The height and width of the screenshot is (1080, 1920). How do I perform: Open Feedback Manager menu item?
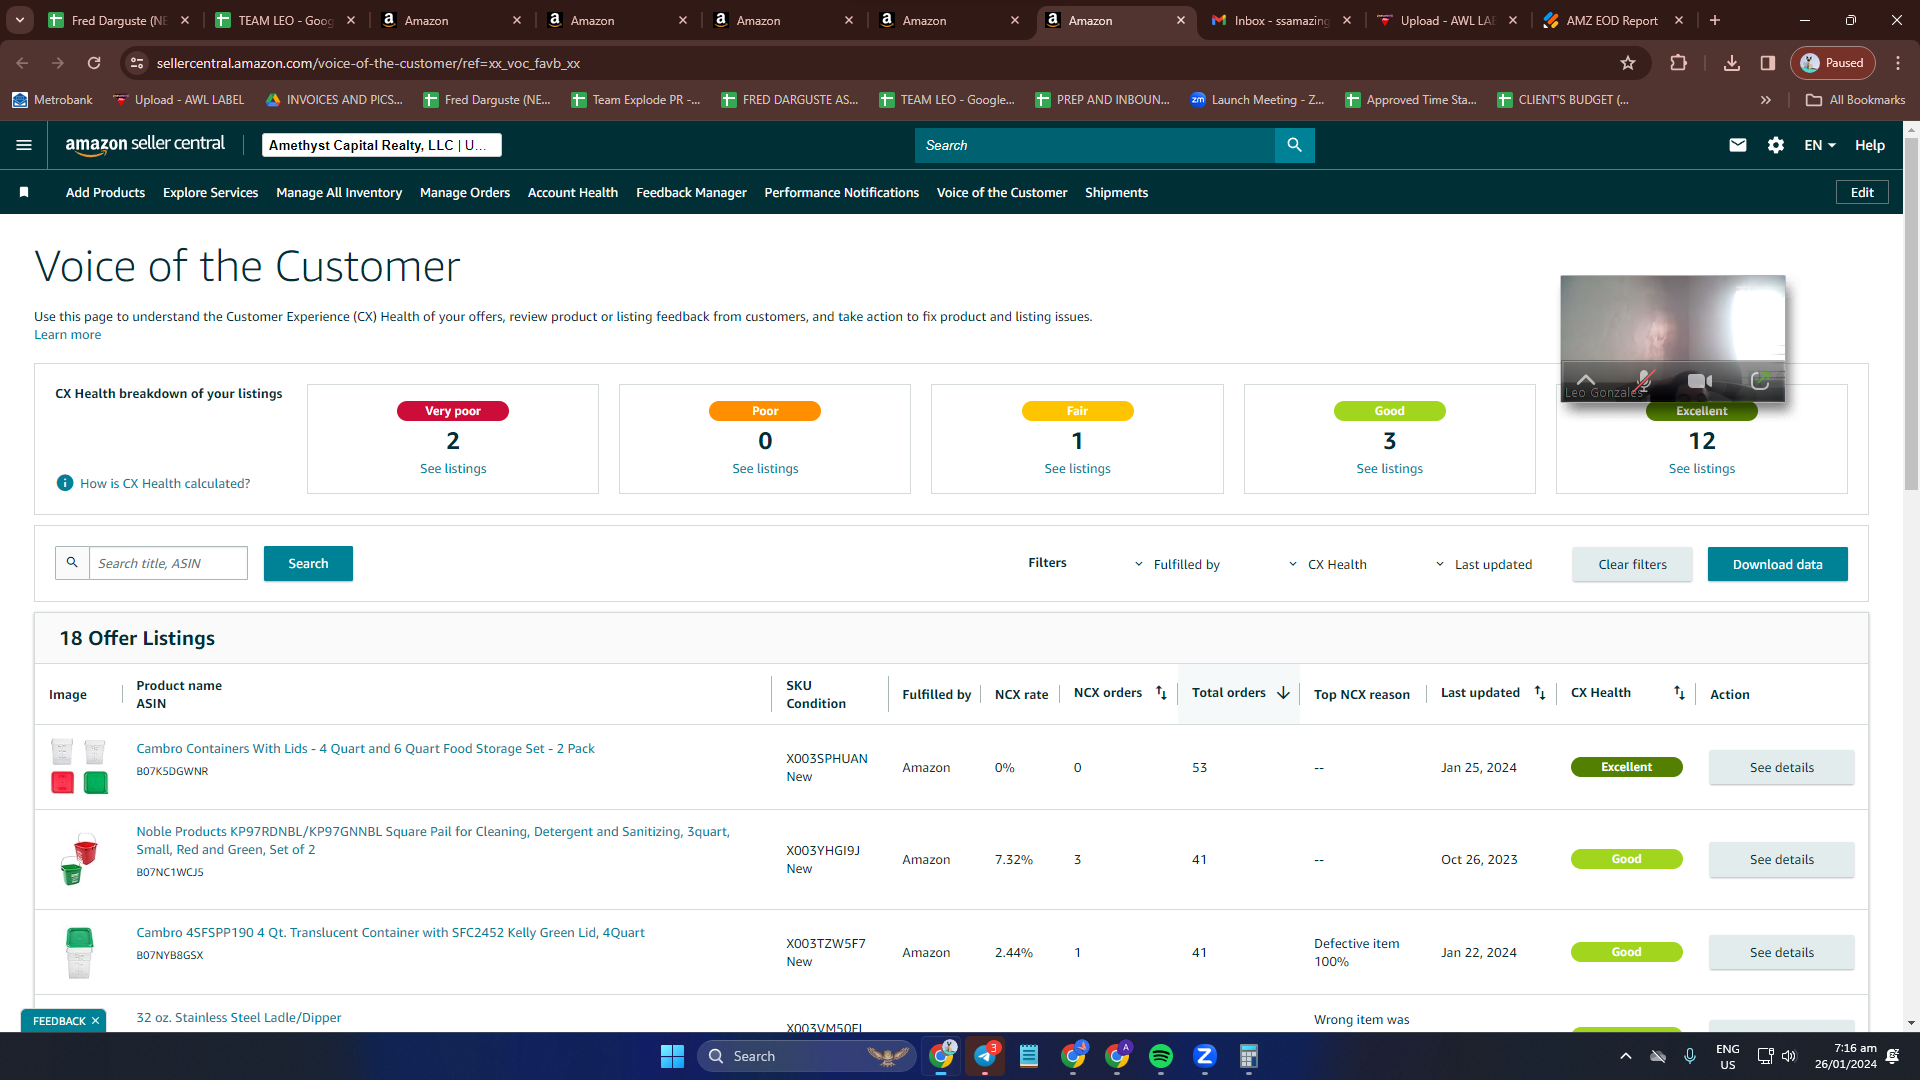pos(691,192)
